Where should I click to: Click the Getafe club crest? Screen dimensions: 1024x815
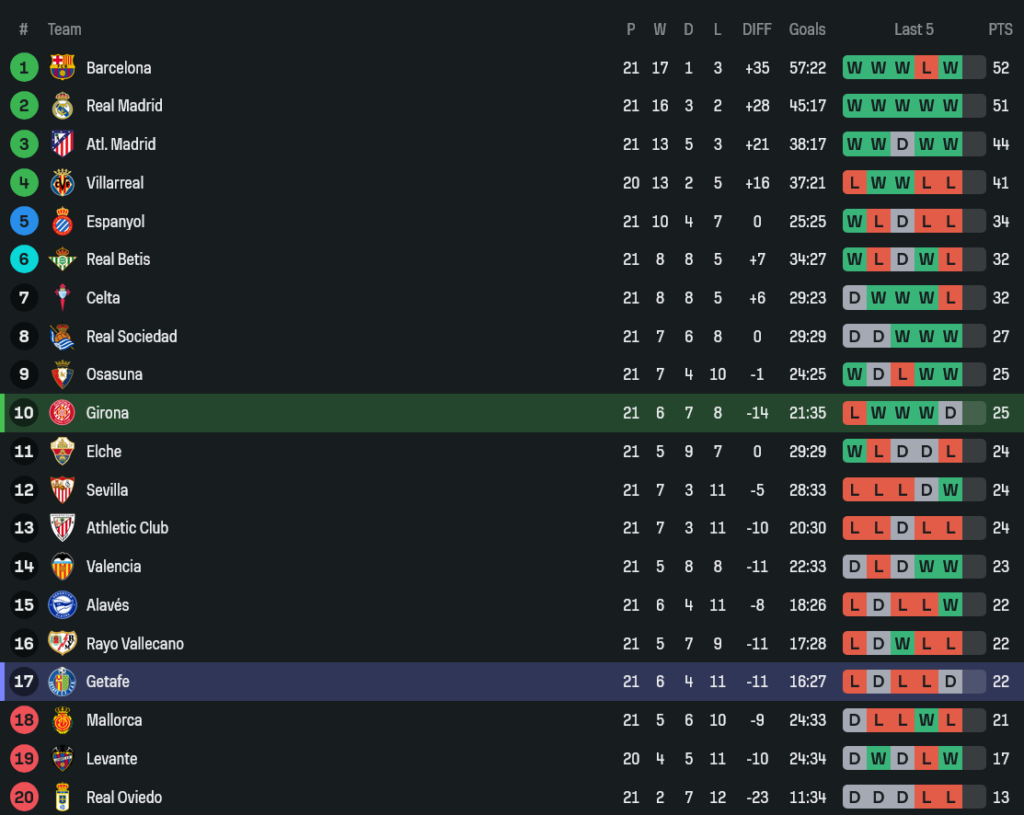tap(62, 681)
